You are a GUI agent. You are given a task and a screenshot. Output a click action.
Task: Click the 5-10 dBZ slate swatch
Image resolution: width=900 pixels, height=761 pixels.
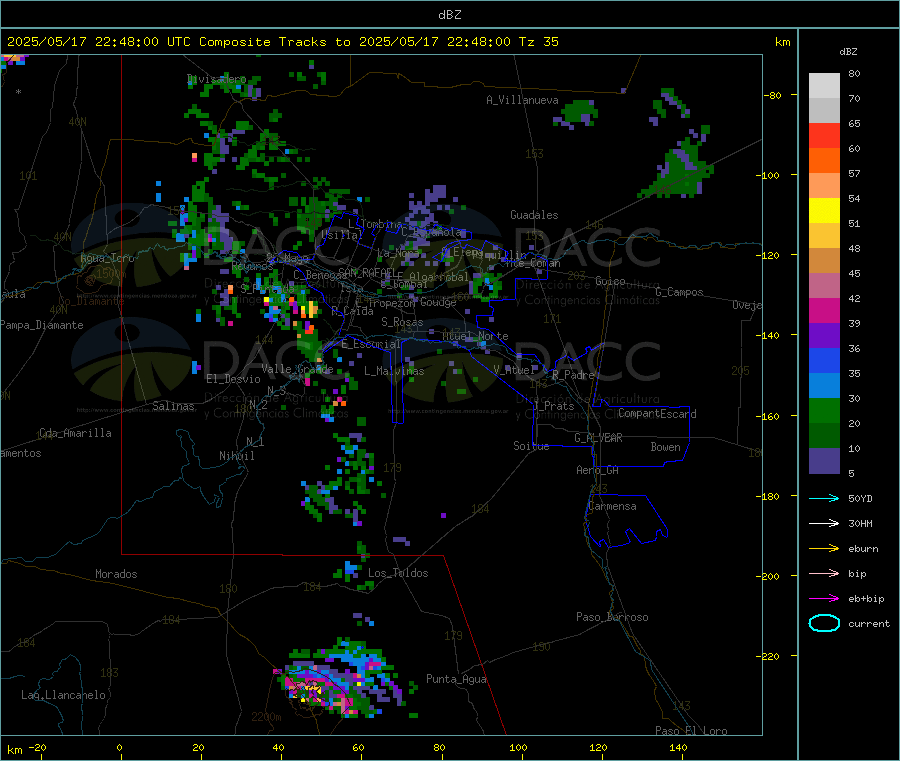tap(824, 461)
